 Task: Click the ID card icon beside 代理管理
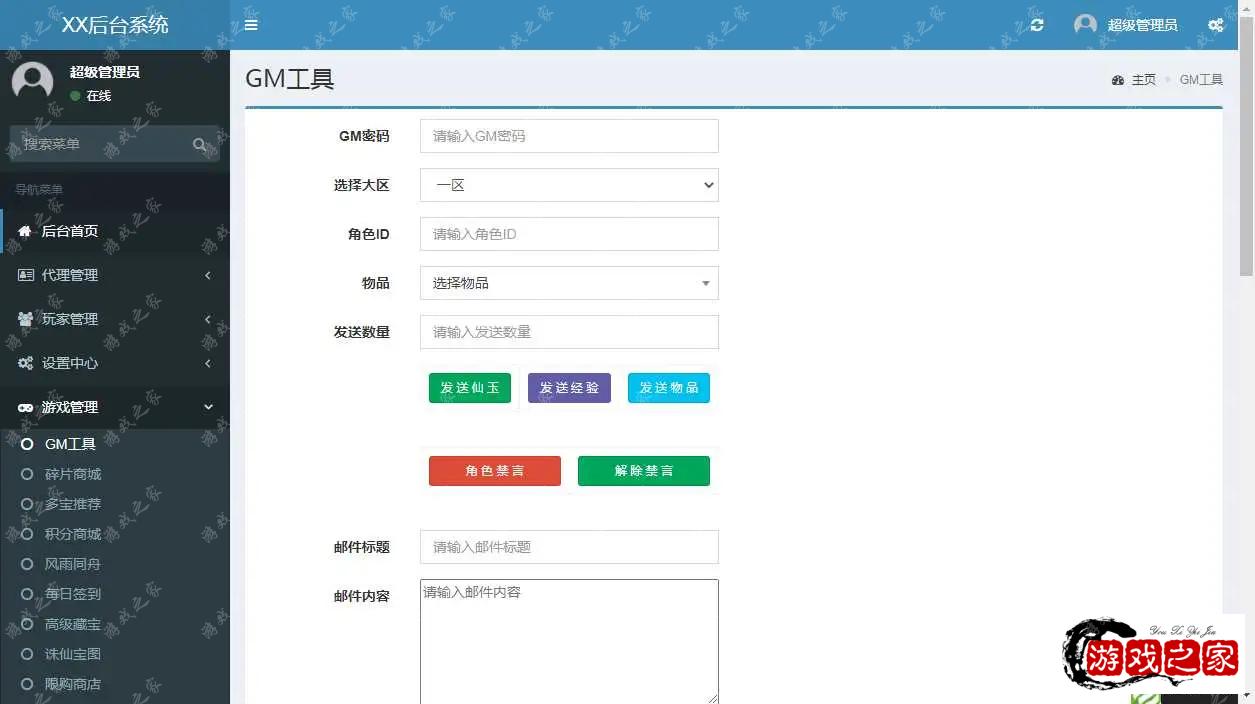pyautogui.click(x=25, y=275)
